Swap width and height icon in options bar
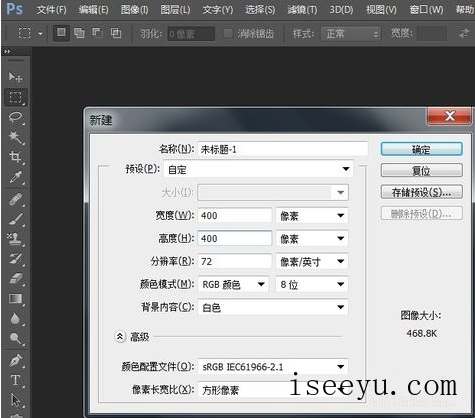This screenshot has width=475, height=418. (x=464, y=33)
